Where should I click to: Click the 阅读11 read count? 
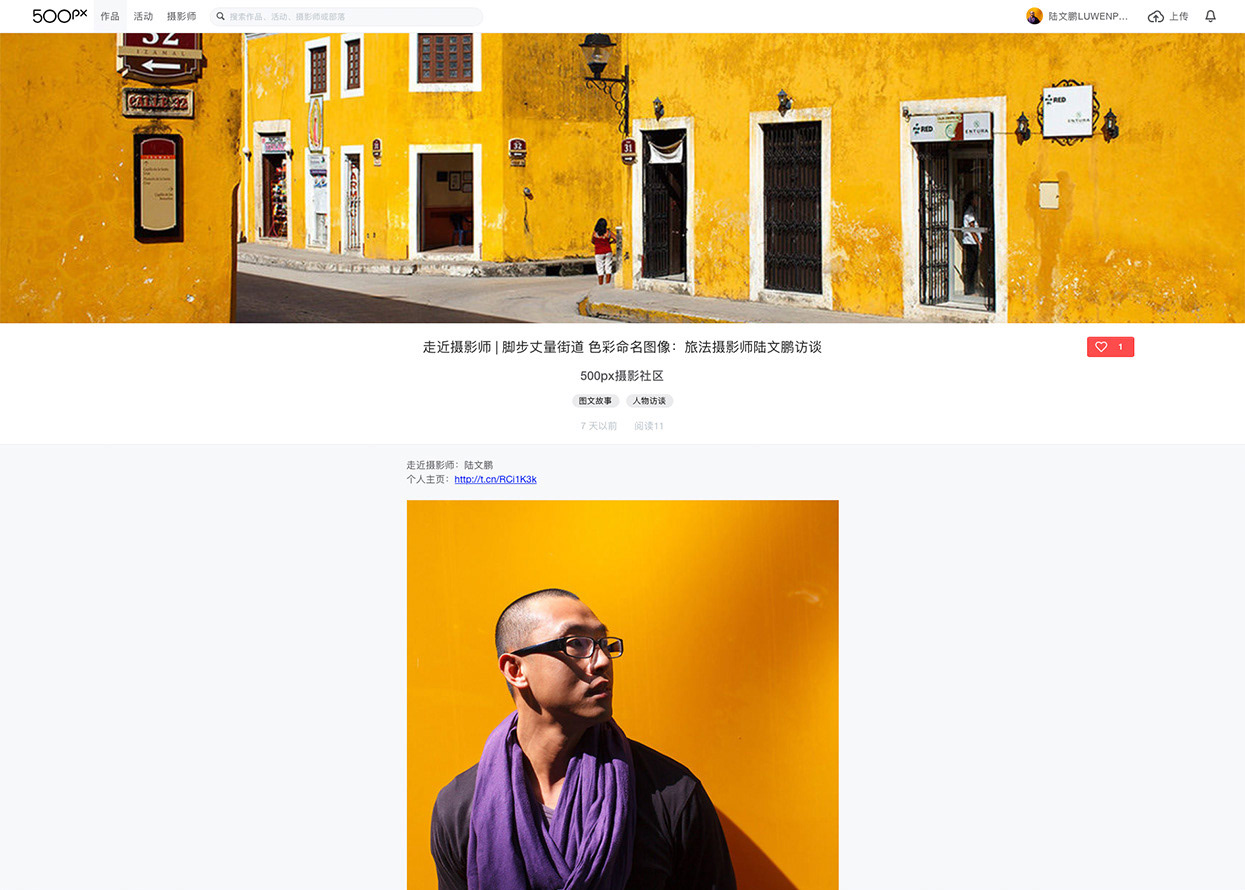[x=649, y=426]
